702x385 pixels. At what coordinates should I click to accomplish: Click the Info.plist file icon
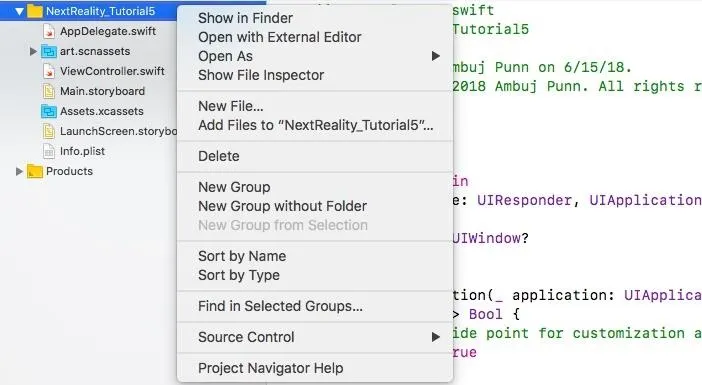(49, 151)
